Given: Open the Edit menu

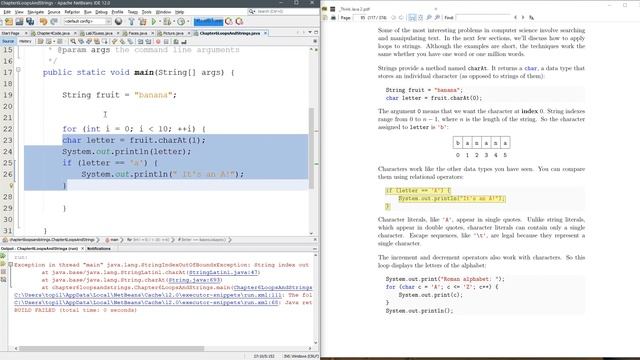Looking at the screenshot, I should (7, 12).
